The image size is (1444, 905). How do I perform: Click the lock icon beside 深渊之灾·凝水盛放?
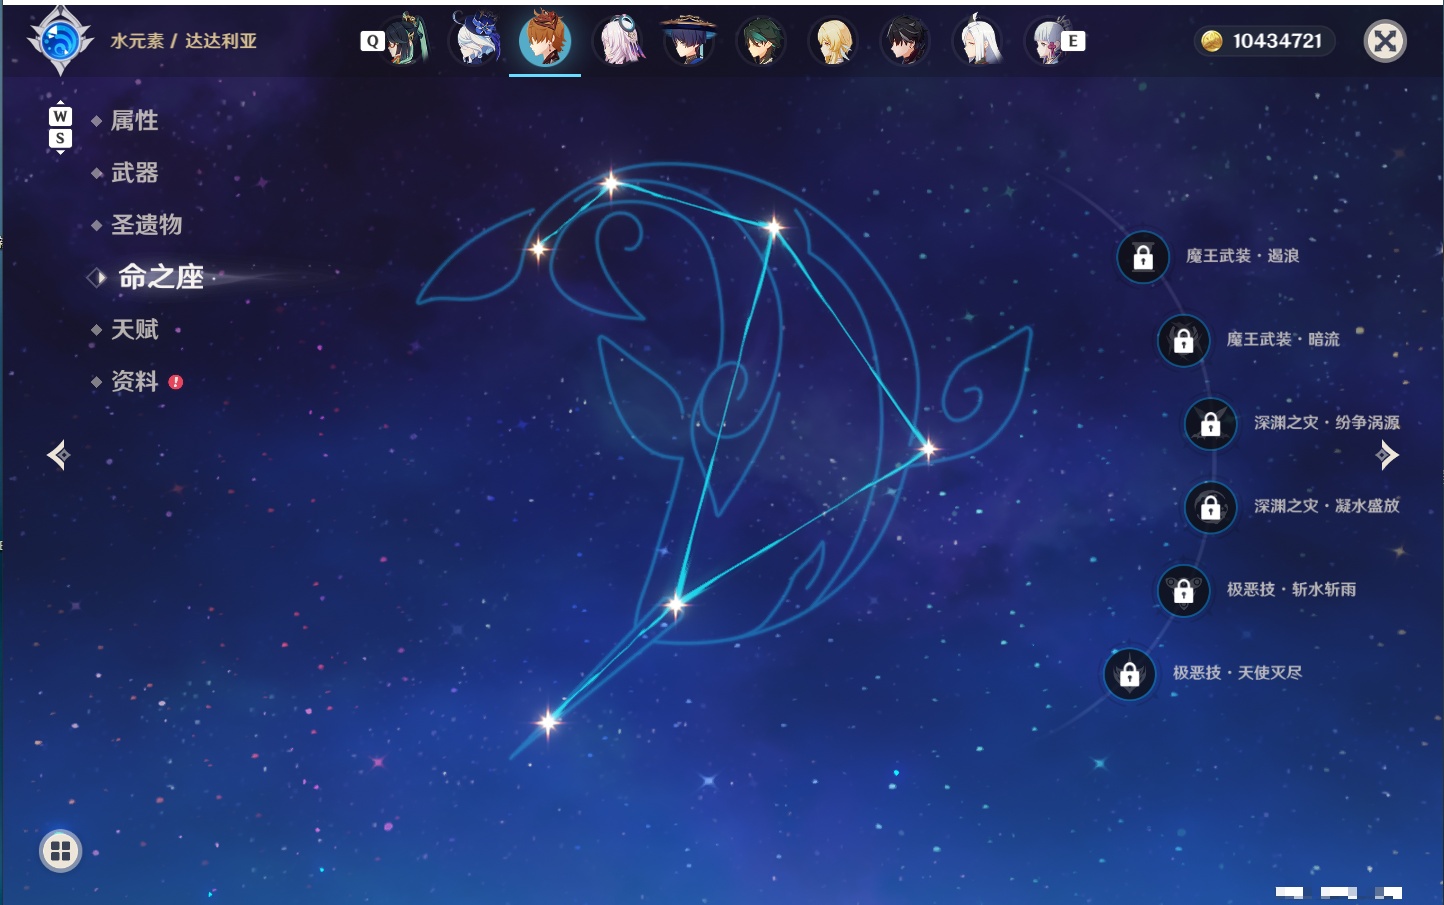pyautogui.click(x=1211, y=507)
